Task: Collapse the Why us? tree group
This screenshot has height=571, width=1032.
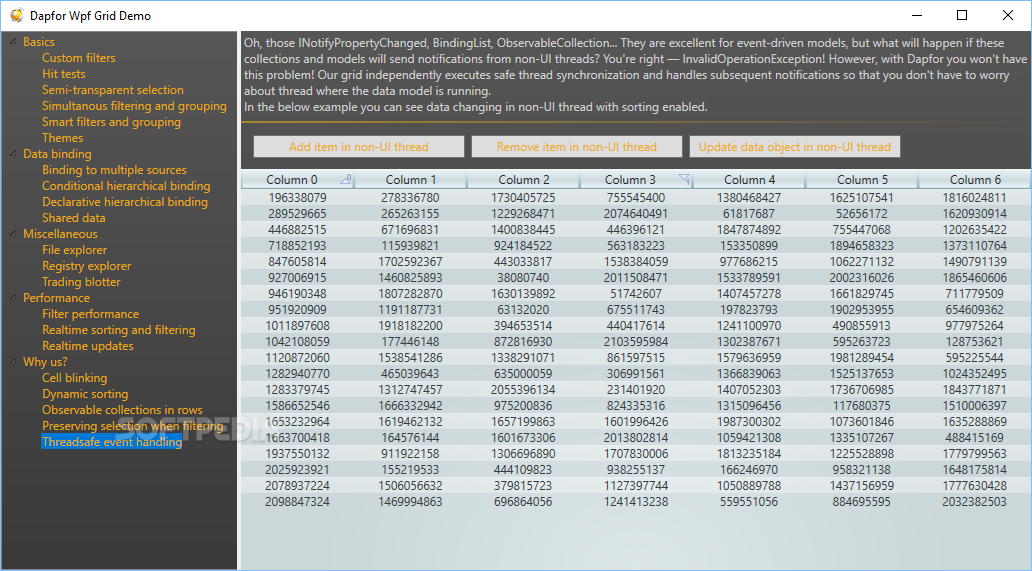Action: (13, 362)
